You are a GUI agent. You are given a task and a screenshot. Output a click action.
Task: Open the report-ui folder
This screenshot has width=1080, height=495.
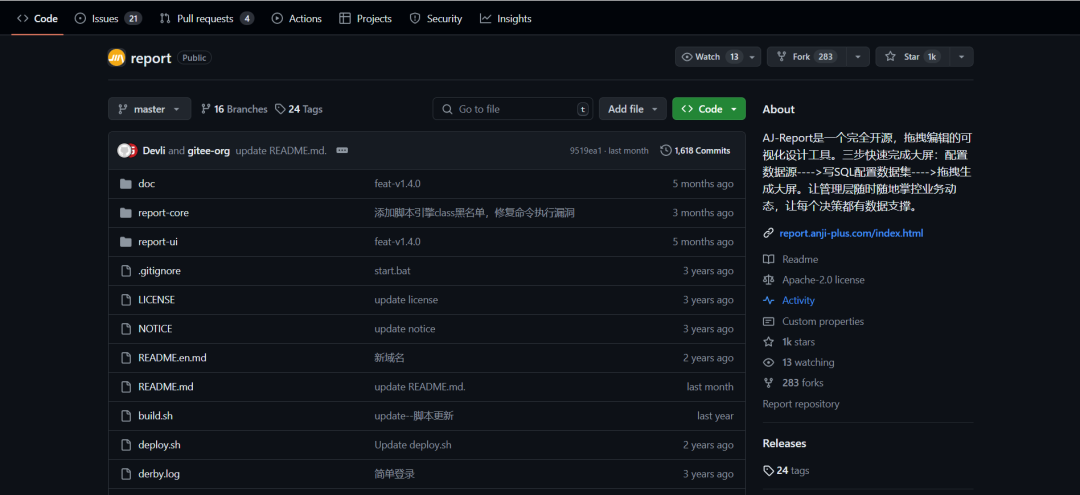[x=158, y=242]
